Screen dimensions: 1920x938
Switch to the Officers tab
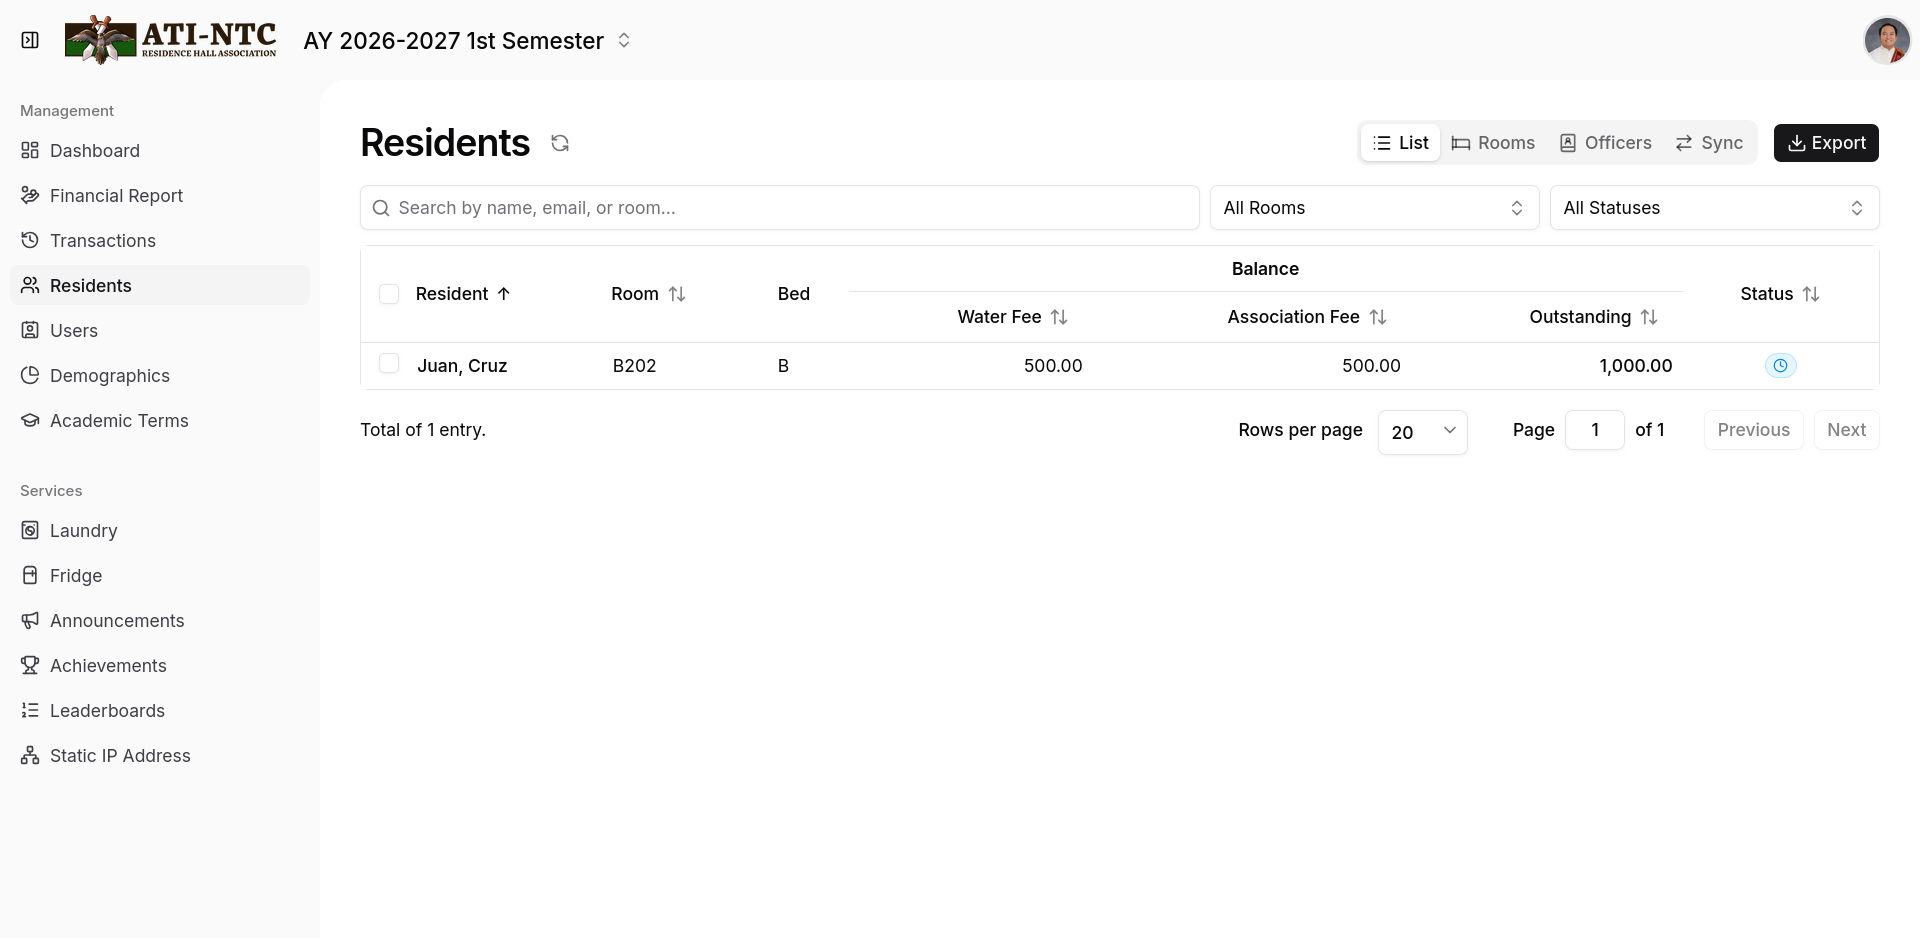[x=1606, y=143]
